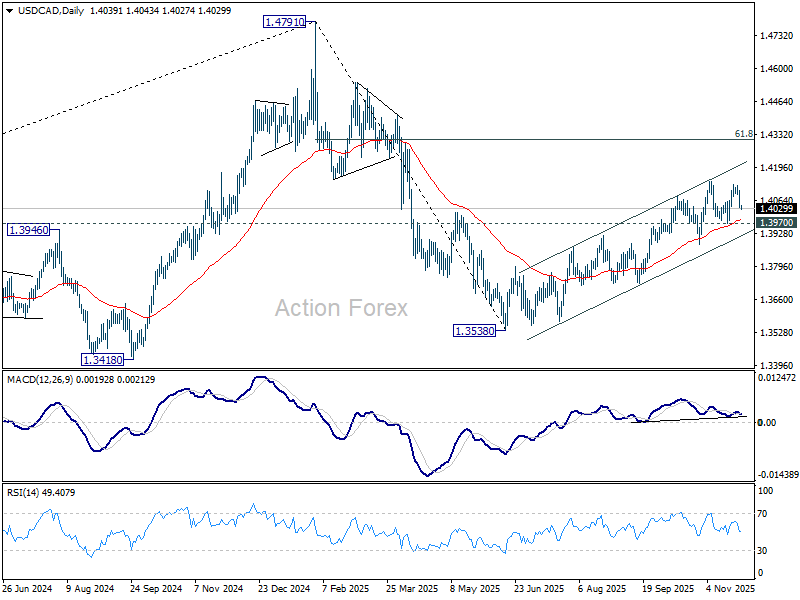The image size is (800, 600).
Task: Click the 1.46000 price axis value
Action: click(x=777, y=69)
